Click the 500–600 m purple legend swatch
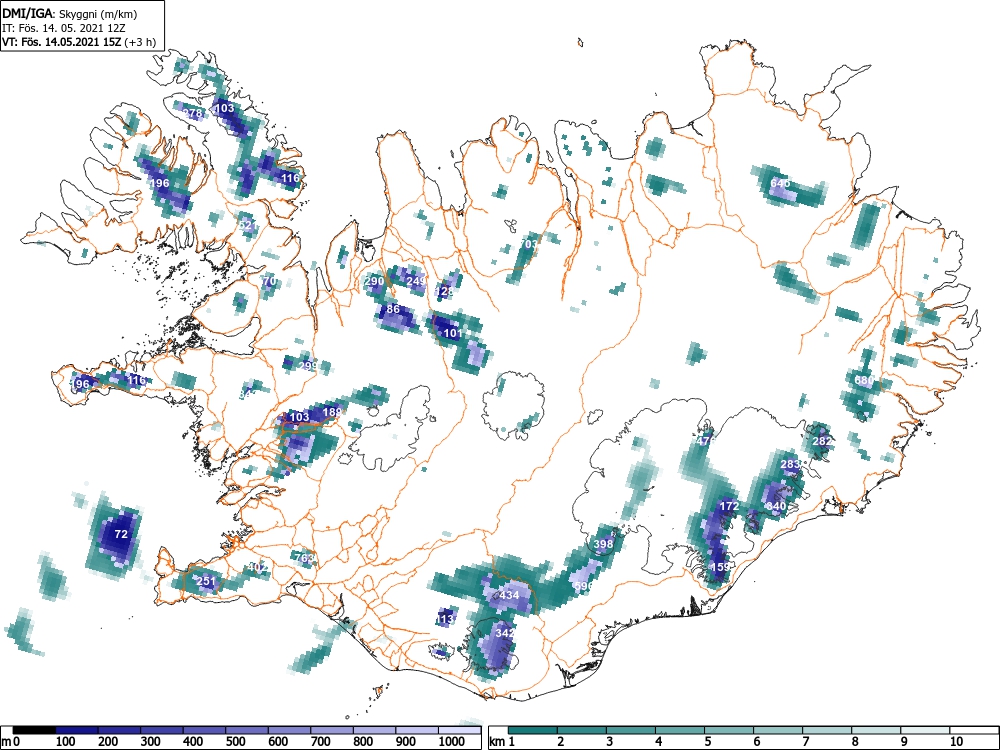This screenshot has height=750, width=1000. 247,730
